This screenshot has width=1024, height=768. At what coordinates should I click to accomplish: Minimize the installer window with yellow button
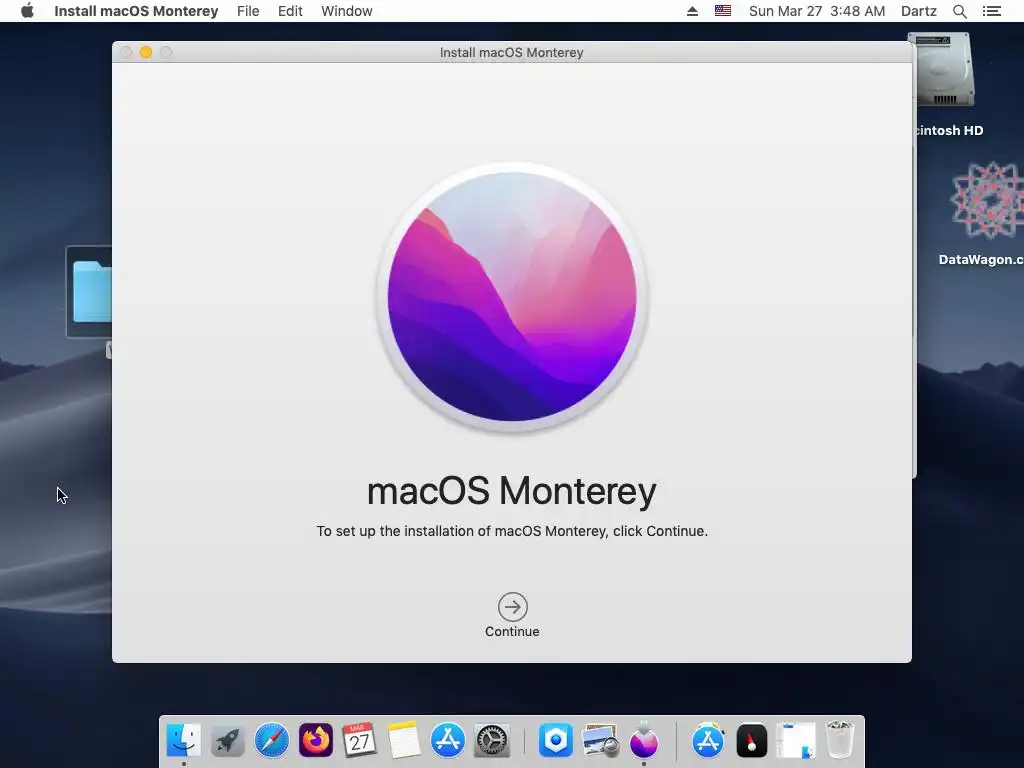[x=146, y=52]
